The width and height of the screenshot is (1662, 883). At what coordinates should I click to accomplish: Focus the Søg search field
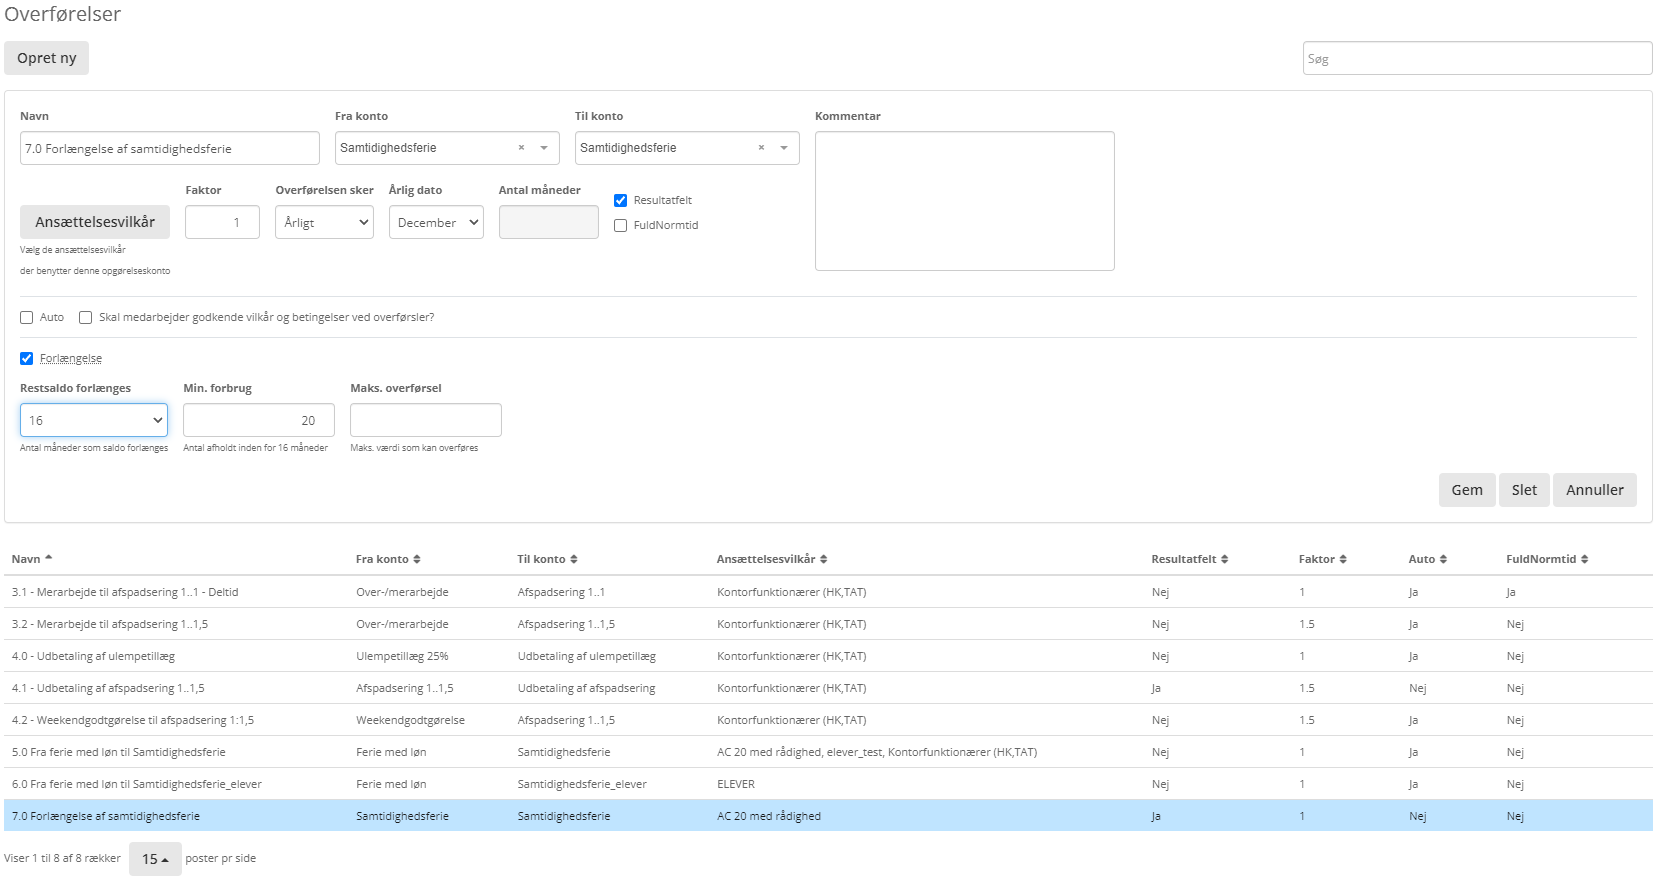click(1476, 58)
